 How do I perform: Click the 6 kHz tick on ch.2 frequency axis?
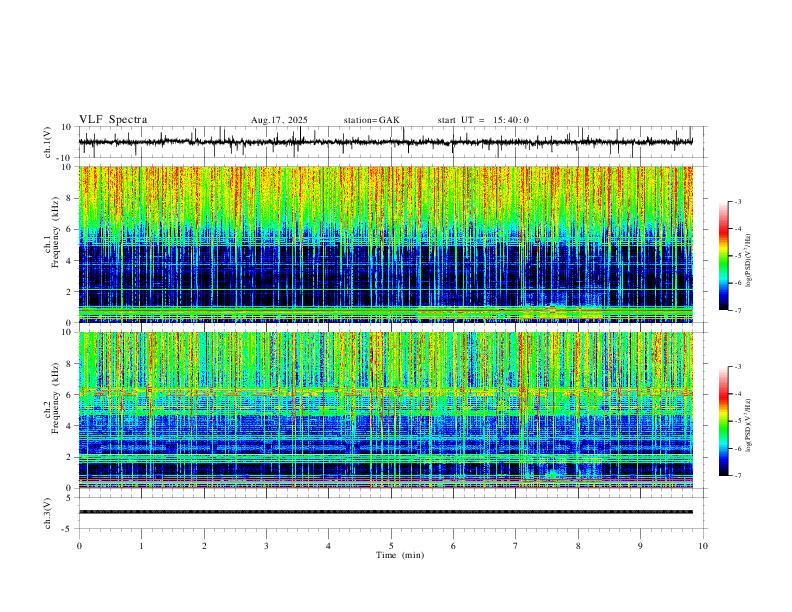(x=68, y=395)
